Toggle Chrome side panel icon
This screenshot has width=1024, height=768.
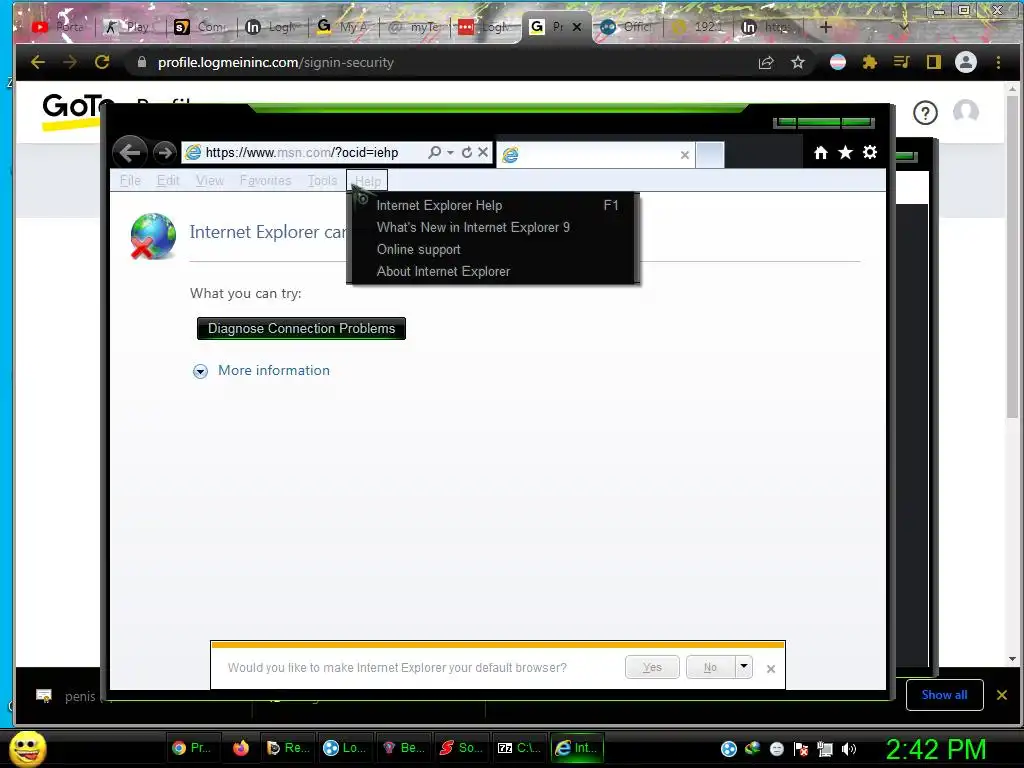tap(933, 62)
